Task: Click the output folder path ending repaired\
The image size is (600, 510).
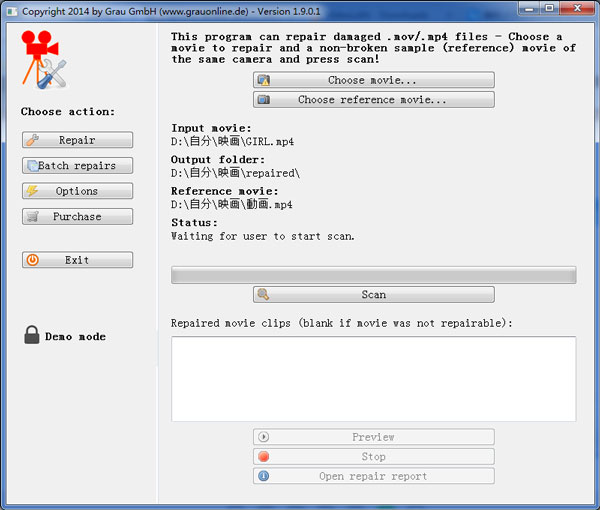Action: click(235, 173)
